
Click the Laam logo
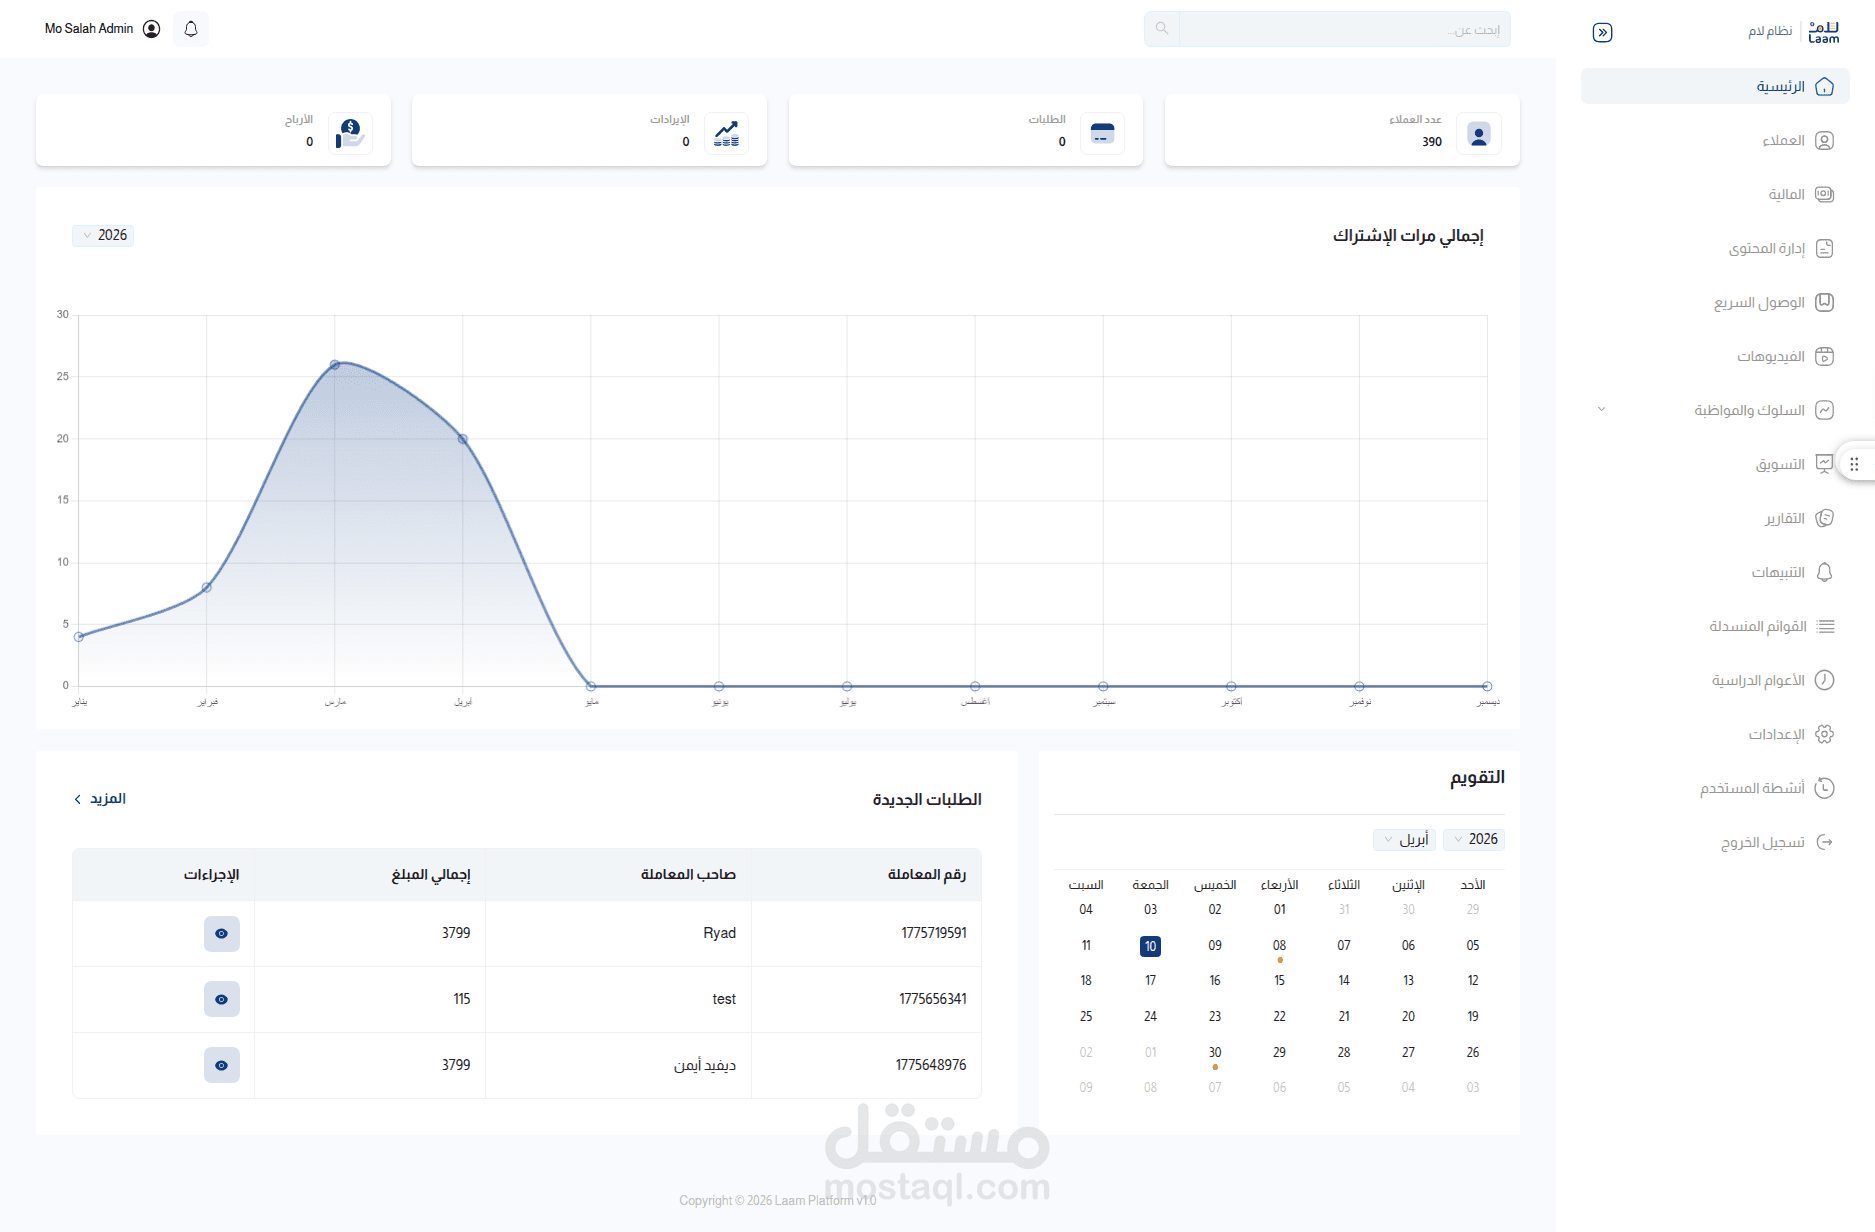(x=1823, y=32)
